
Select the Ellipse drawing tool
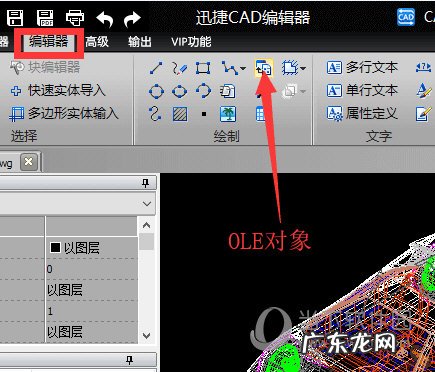coord(180,91)
